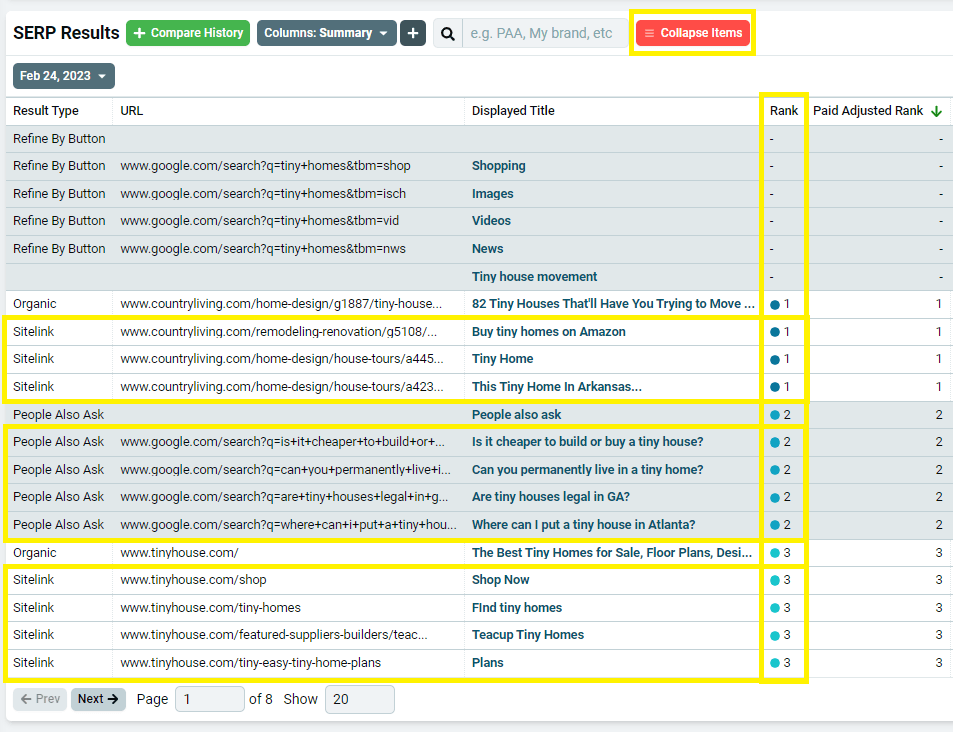Viewport: 953px width, 732px height.
Task: Open the Tiny house movement link
Action: (534, 277)
